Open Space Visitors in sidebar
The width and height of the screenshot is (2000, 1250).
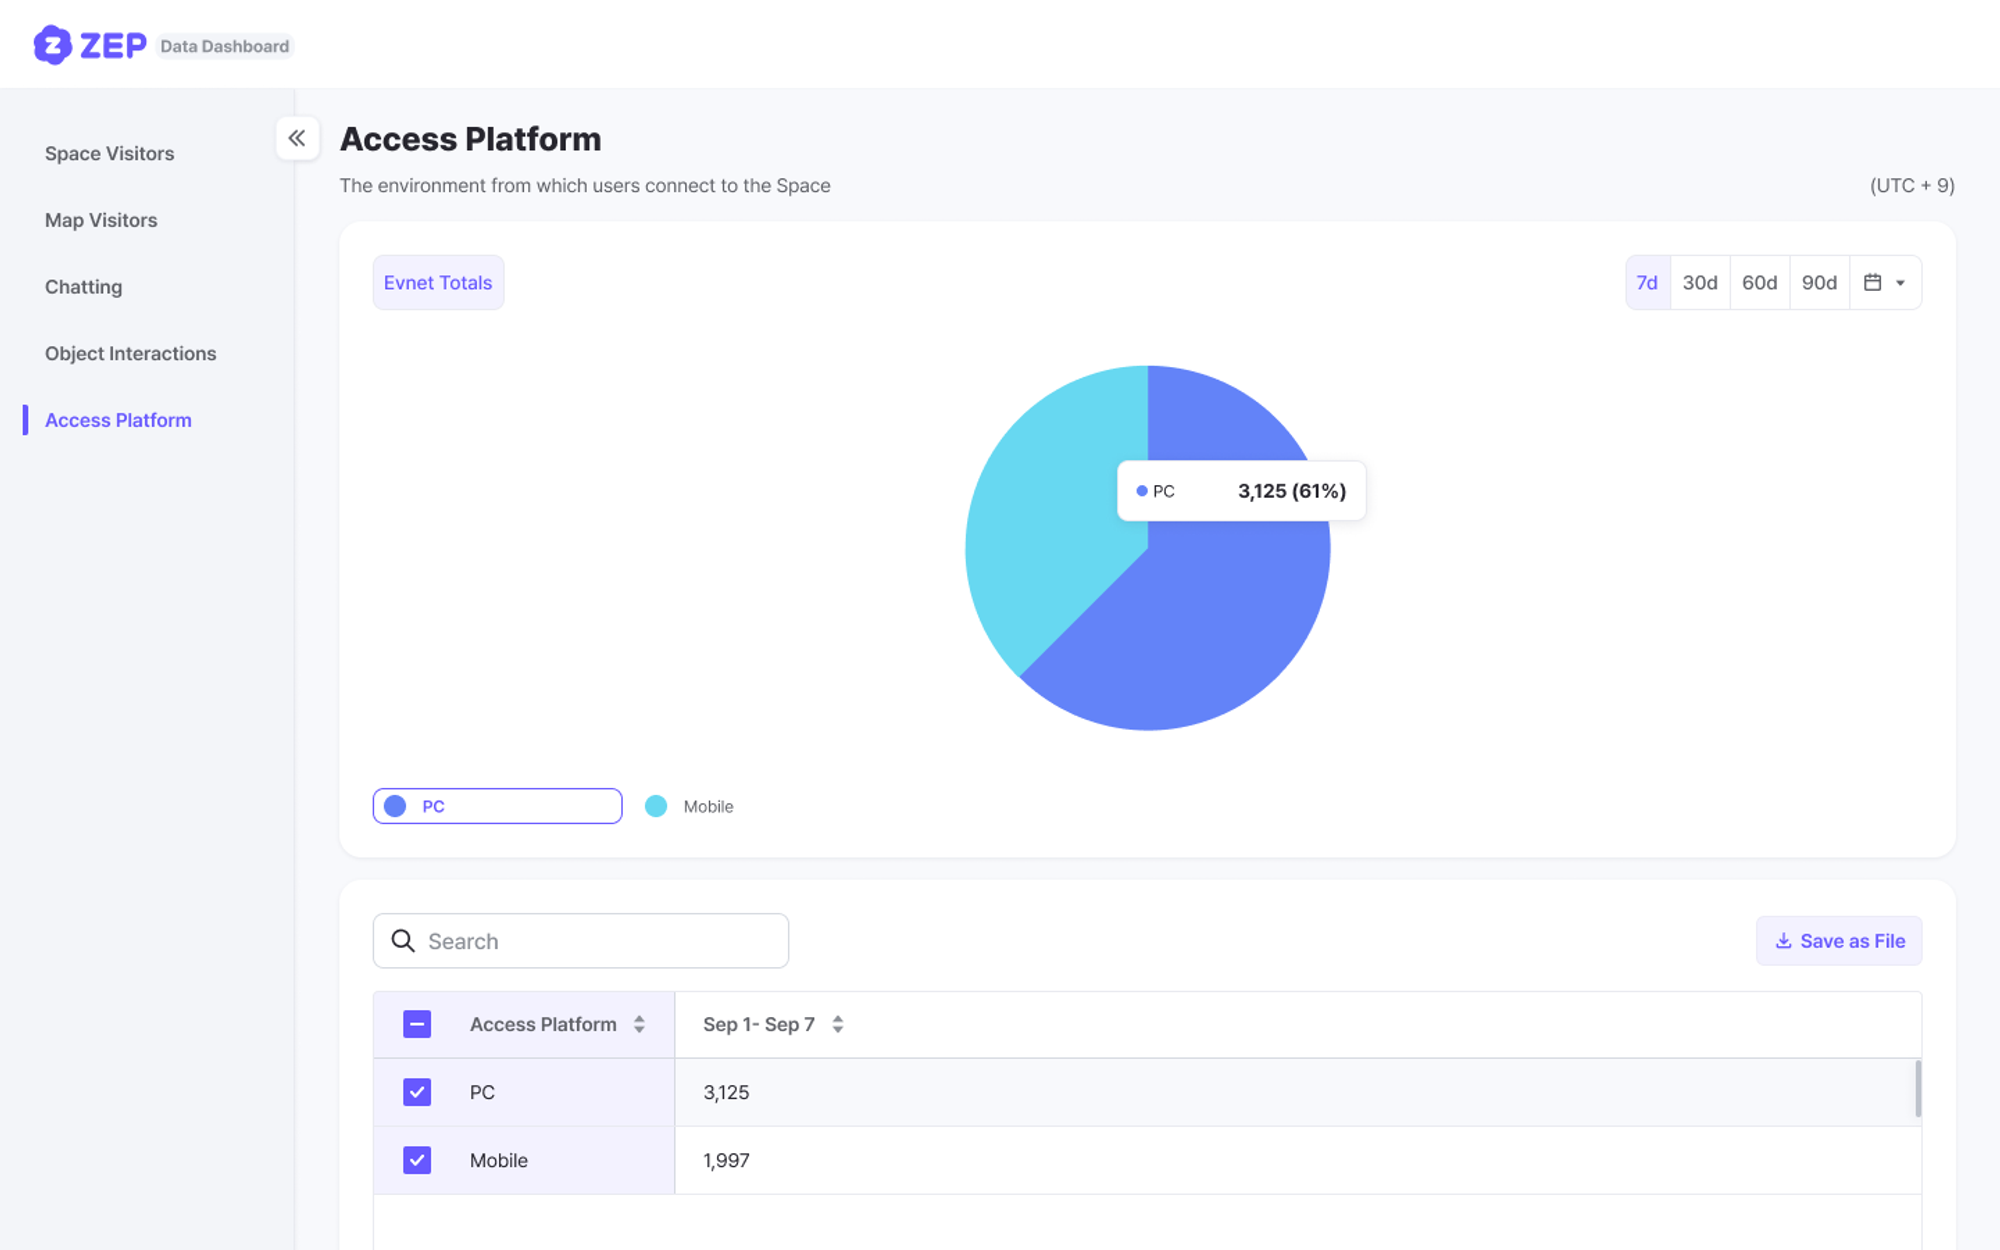109,153
